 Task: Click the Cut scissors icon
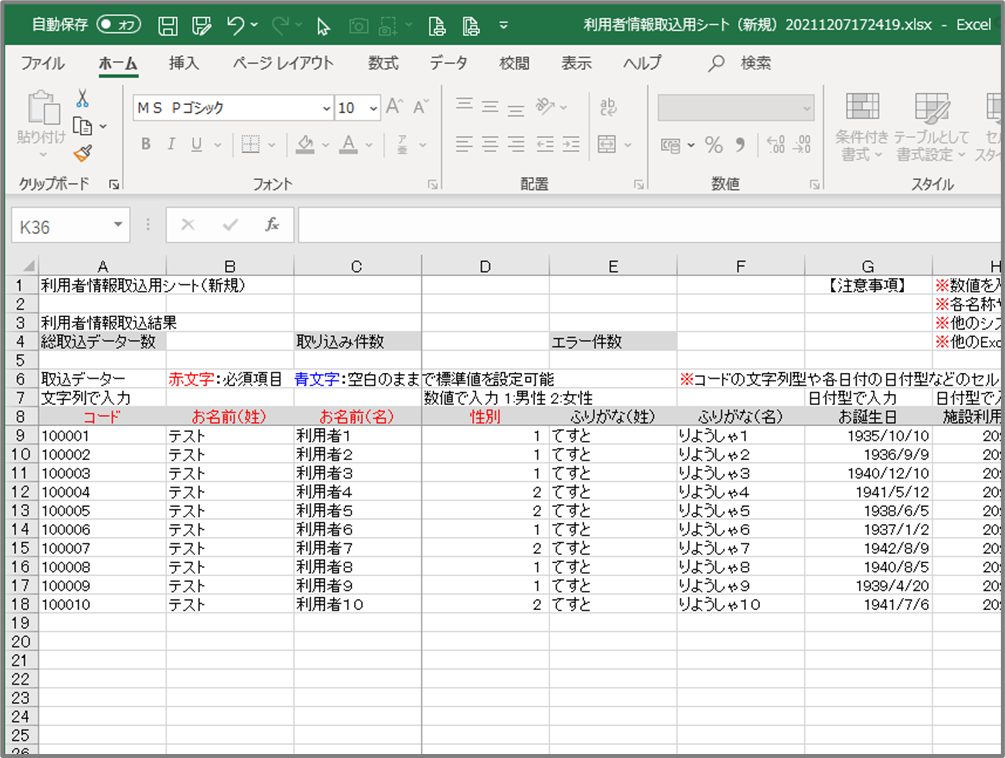(x=82, y=98)
